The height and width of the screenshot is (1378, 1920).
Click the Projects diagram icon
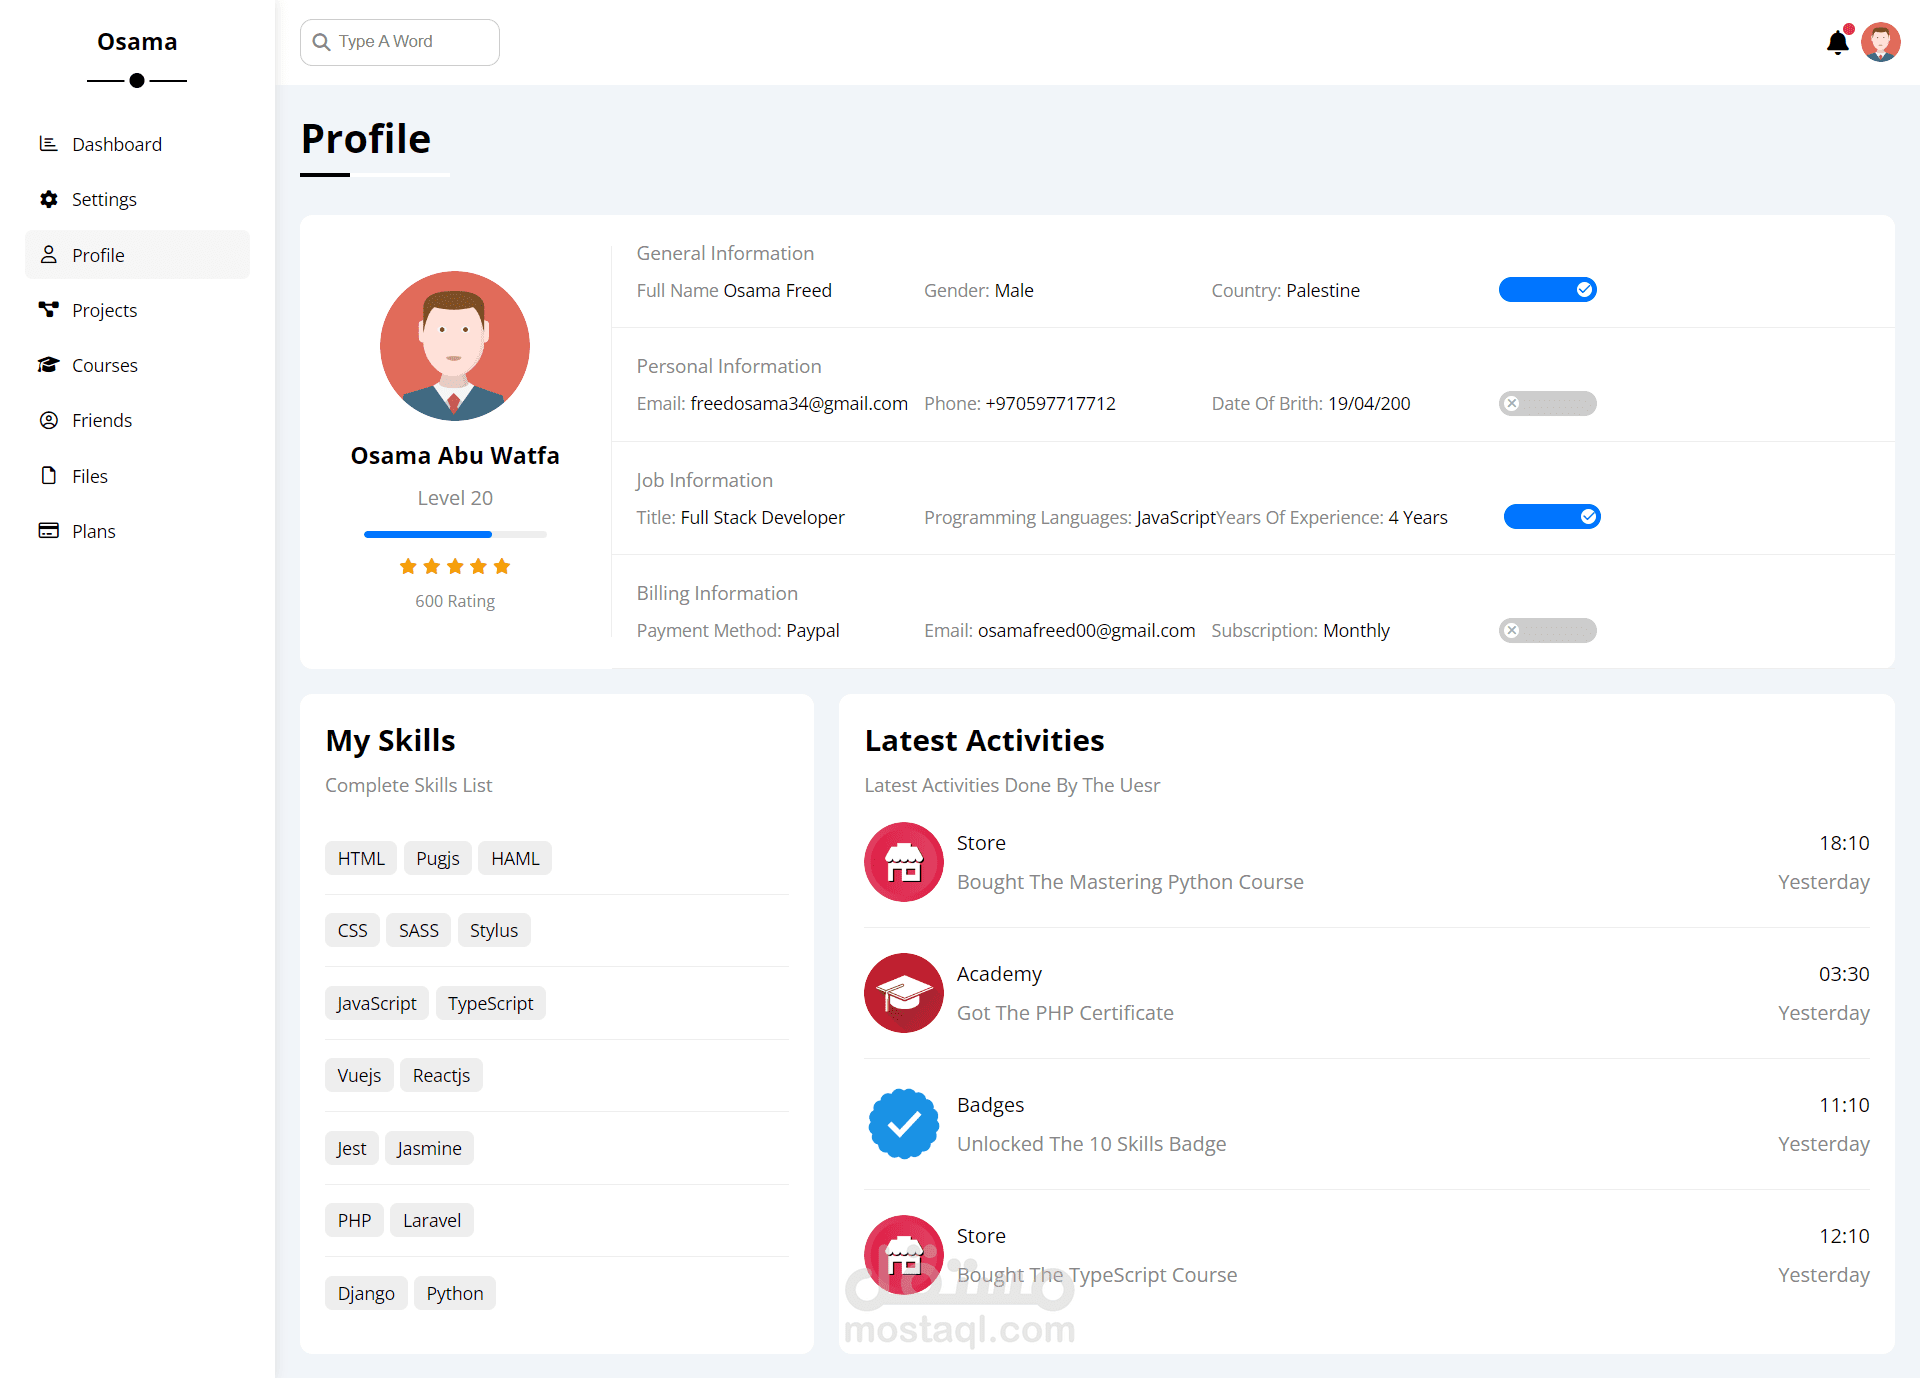(48, 309)
